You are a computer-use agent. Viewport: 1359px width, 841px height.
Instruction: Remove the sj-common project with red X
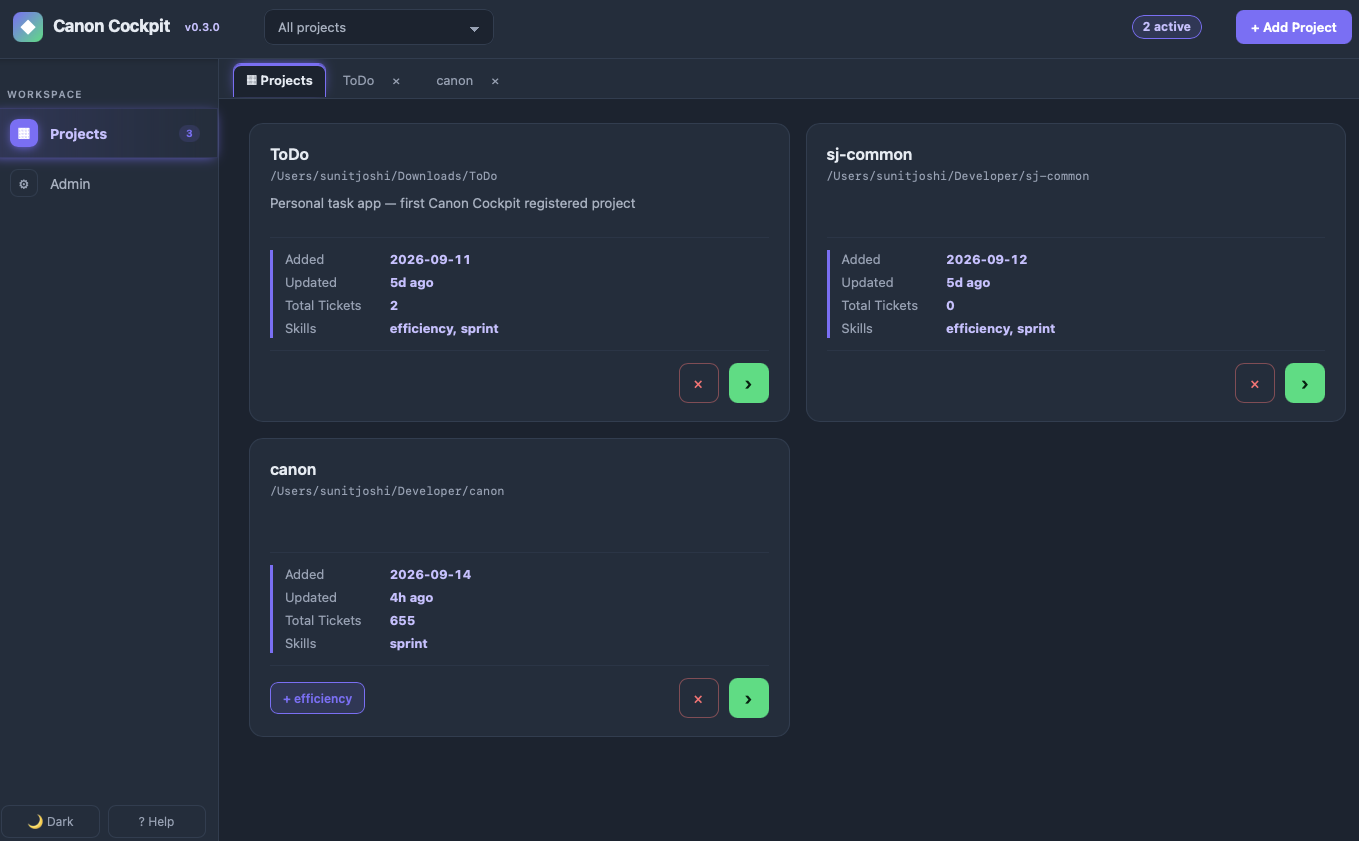point(1254,383)
